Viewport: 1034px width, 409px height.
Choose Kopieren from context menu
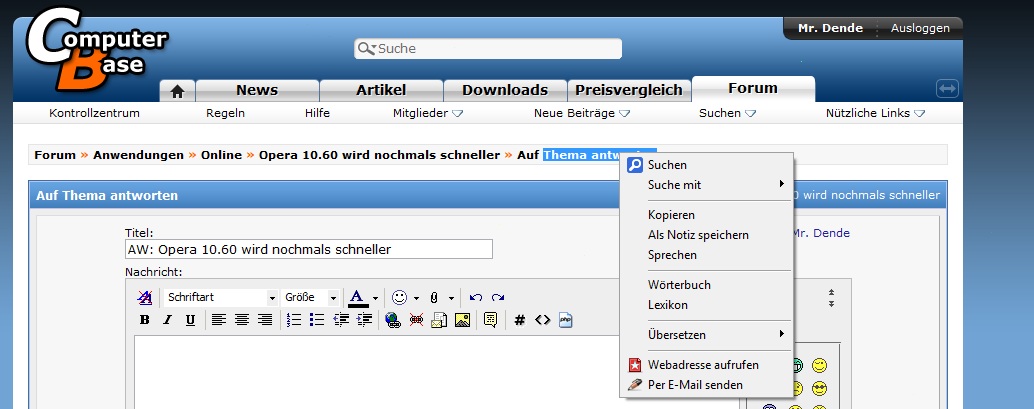pos(707,214)
